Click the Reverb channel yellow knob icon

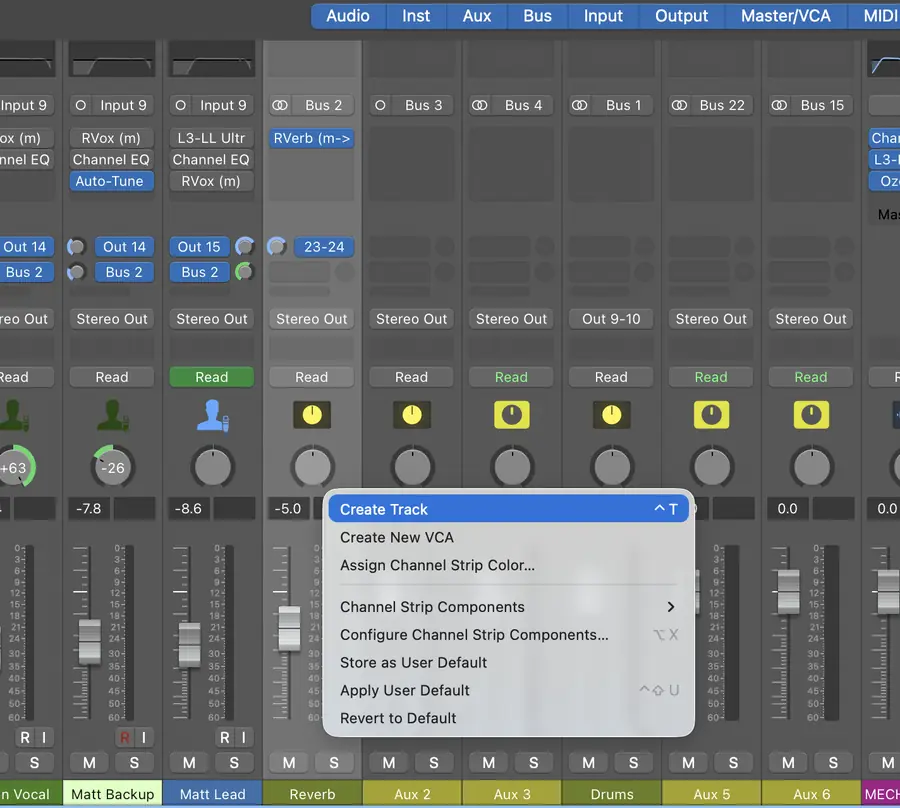point(312,415)
